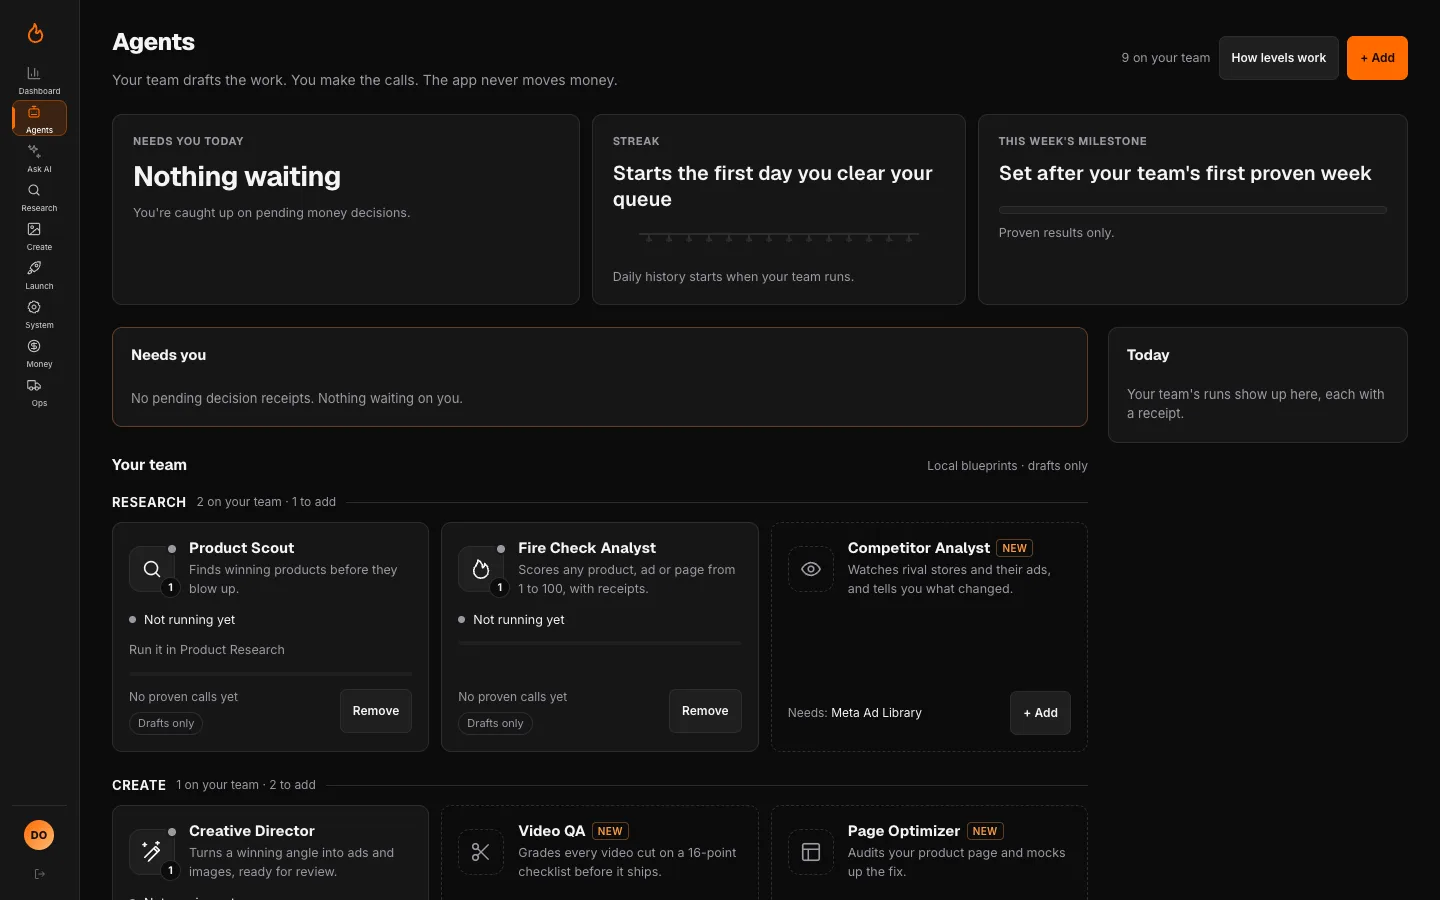Open the Money section in sidebar
1440x900 pixels.
pyautogui.click(x=39, y=353)
